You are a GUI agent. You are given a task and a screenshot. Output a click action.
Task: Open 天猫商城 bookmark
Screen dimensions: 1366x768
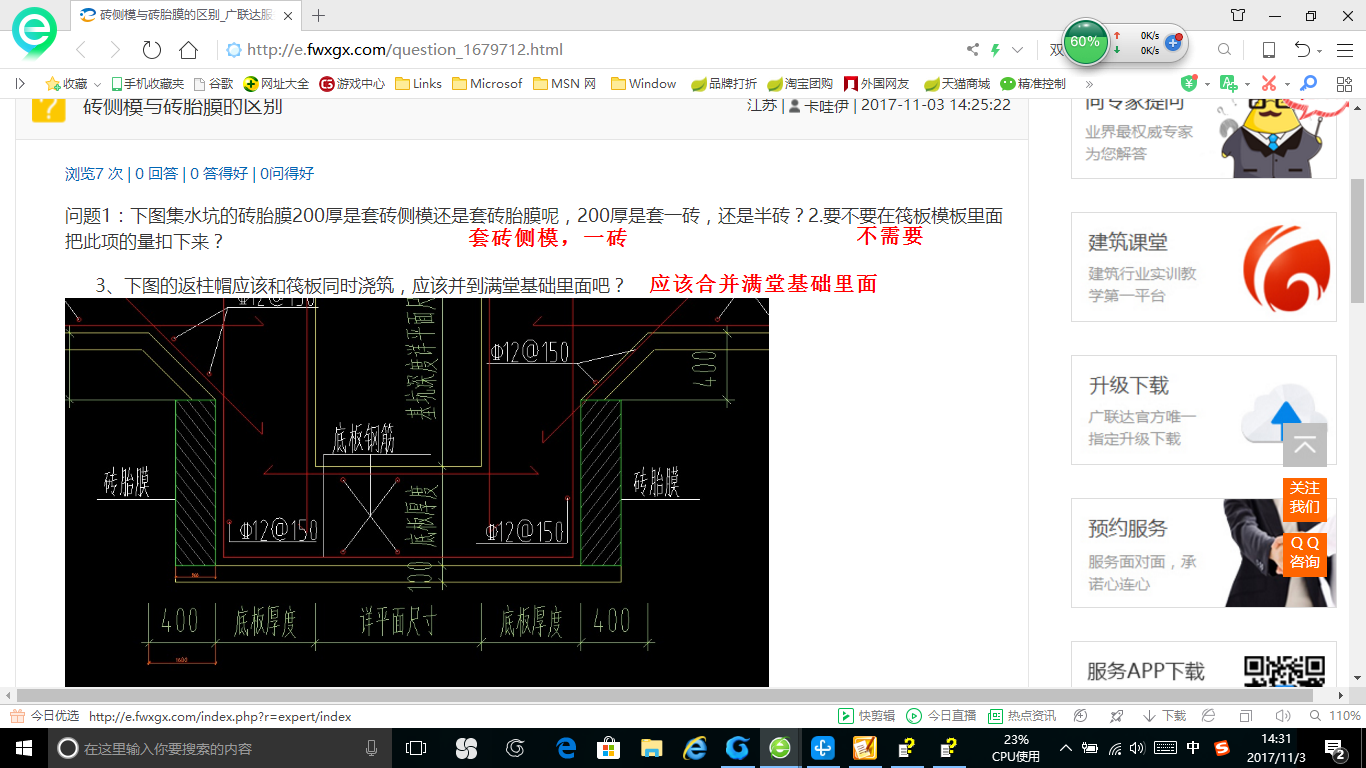point(957,84)
